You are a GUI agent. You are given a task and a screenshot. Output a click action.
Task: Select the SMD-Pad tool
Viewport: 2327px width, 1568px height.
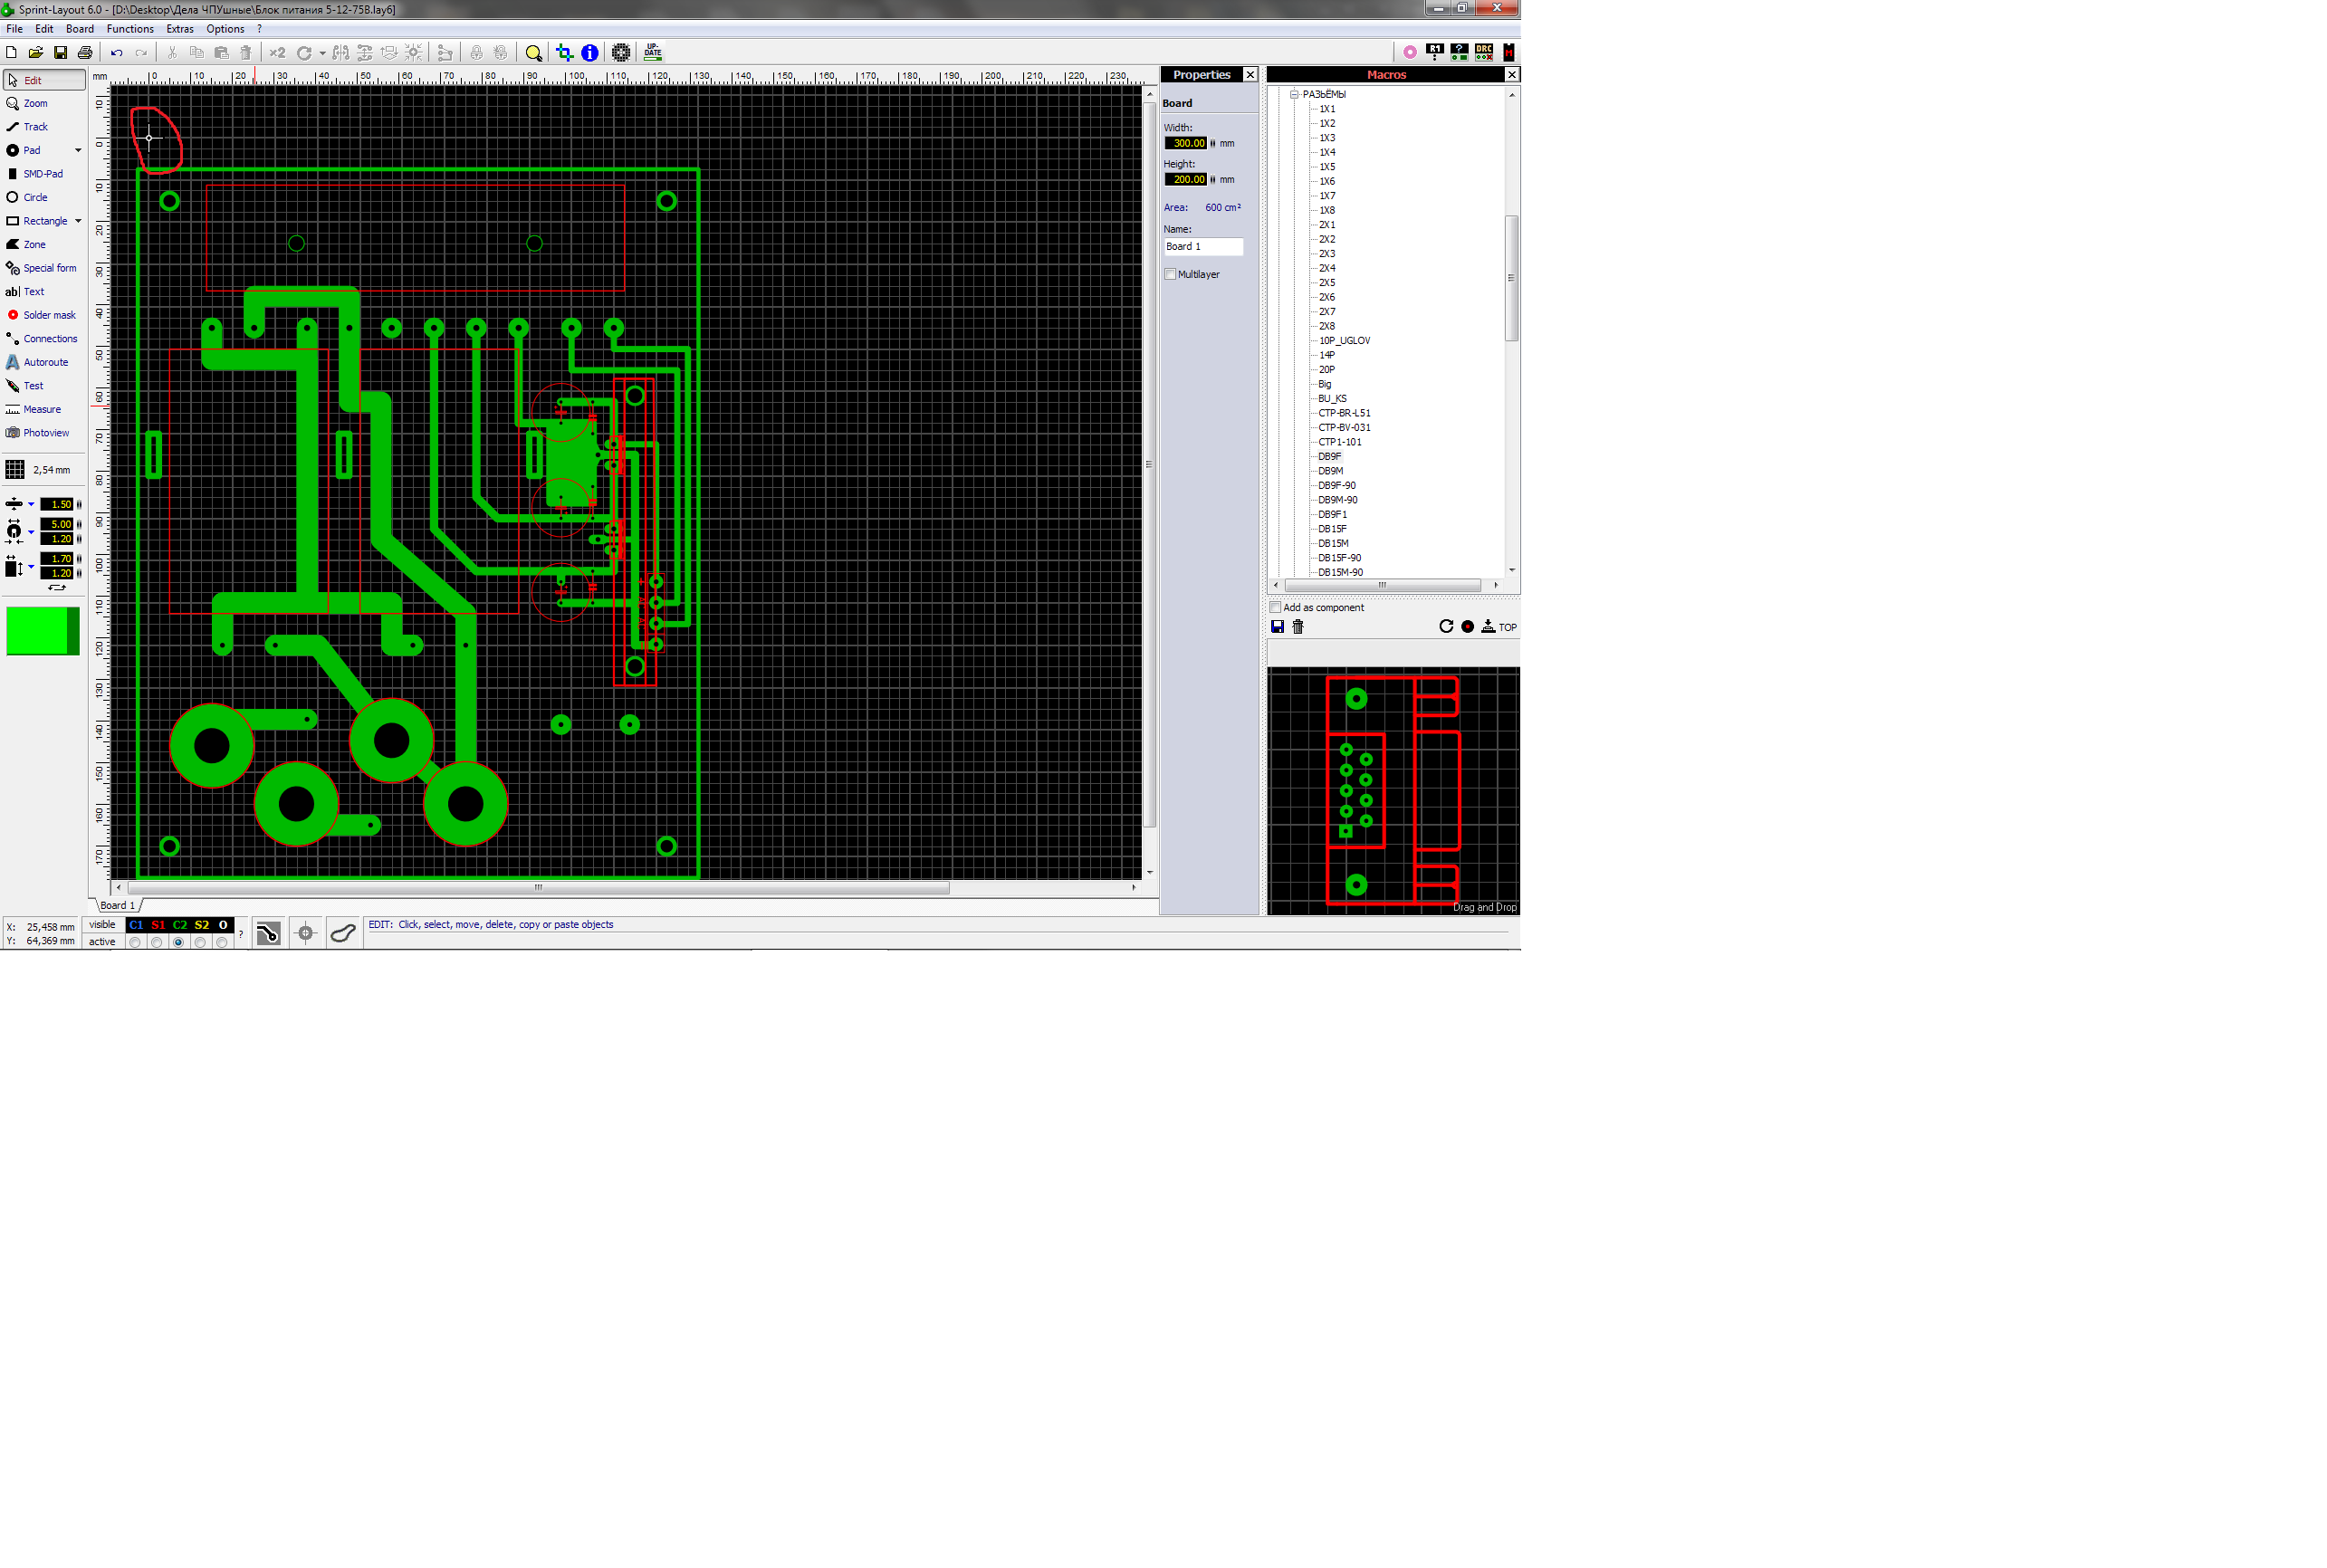42,174
